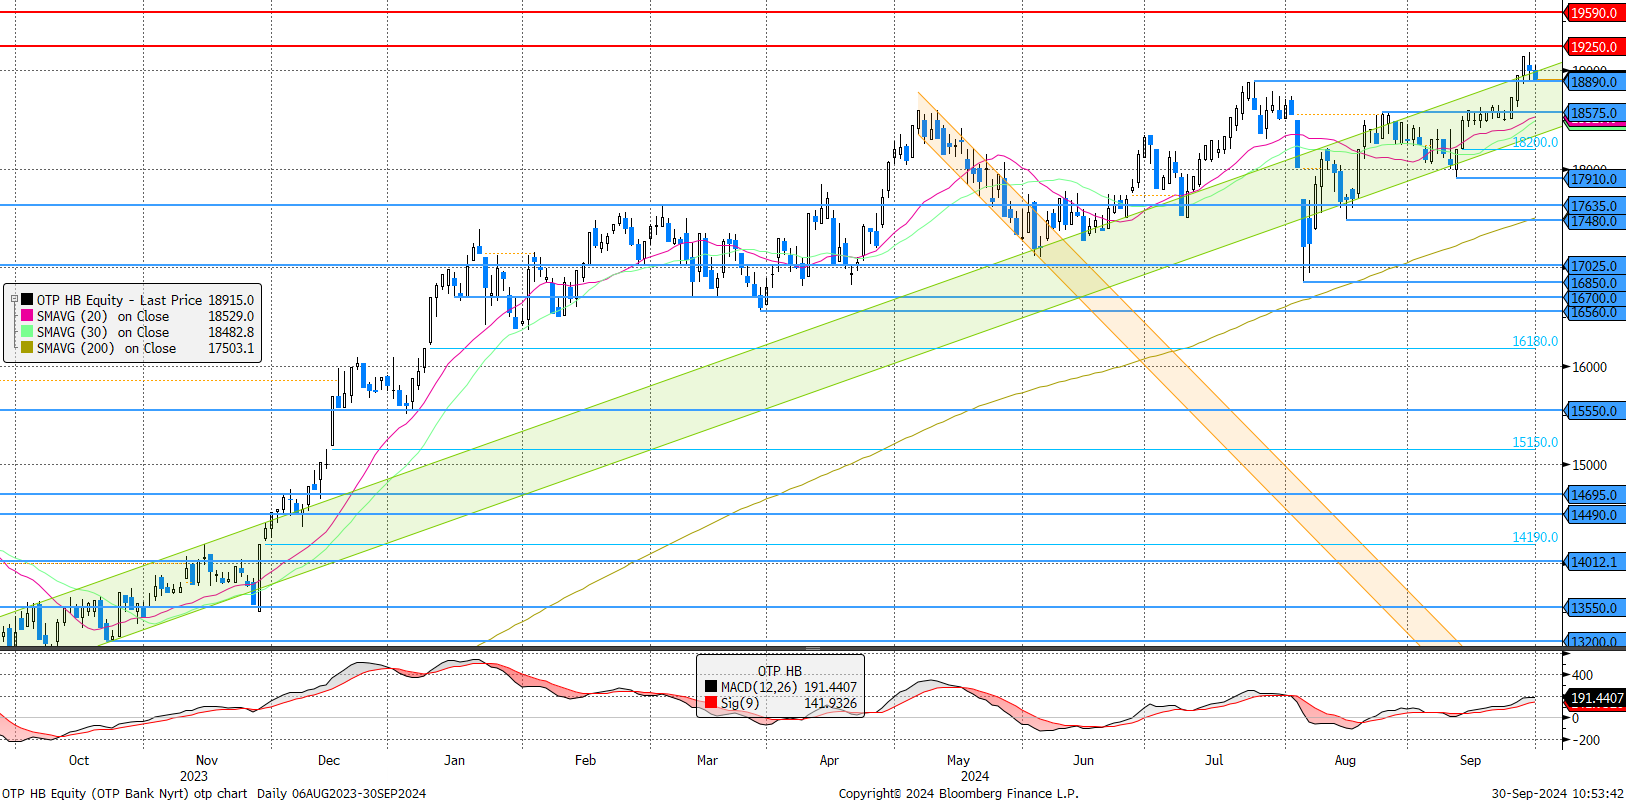This screenshot has height=802, width=1626.
Task: Click the Aug label on time axis
Action: pyautogui.click(x=1346, y=760)
